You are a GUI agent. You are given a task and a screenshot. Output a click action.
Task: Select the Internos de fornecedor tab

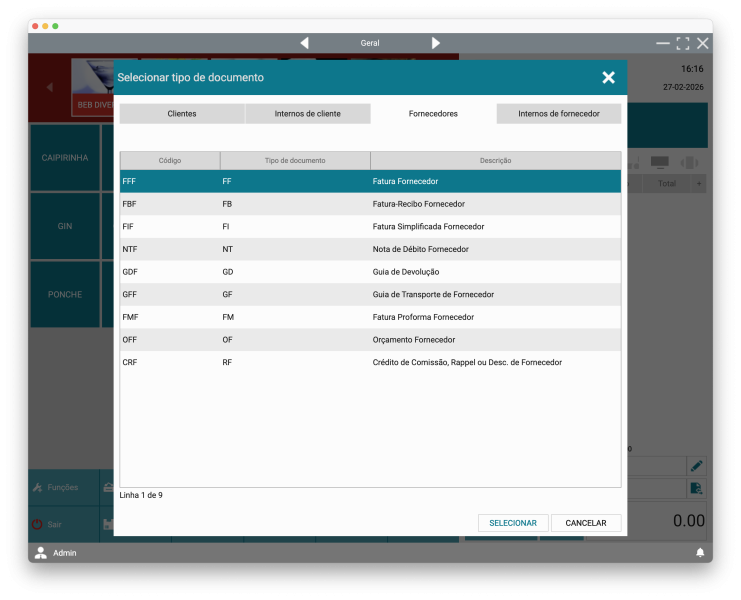558,114
